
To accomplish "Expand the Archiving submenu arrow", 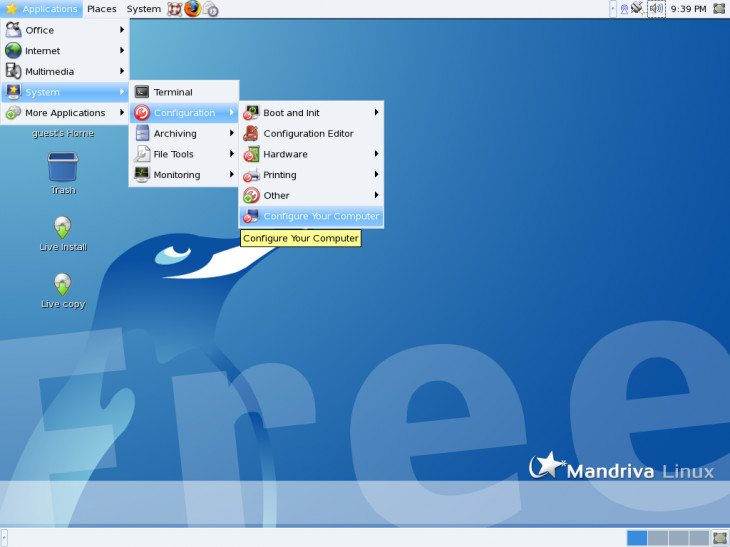I will 232,133.
